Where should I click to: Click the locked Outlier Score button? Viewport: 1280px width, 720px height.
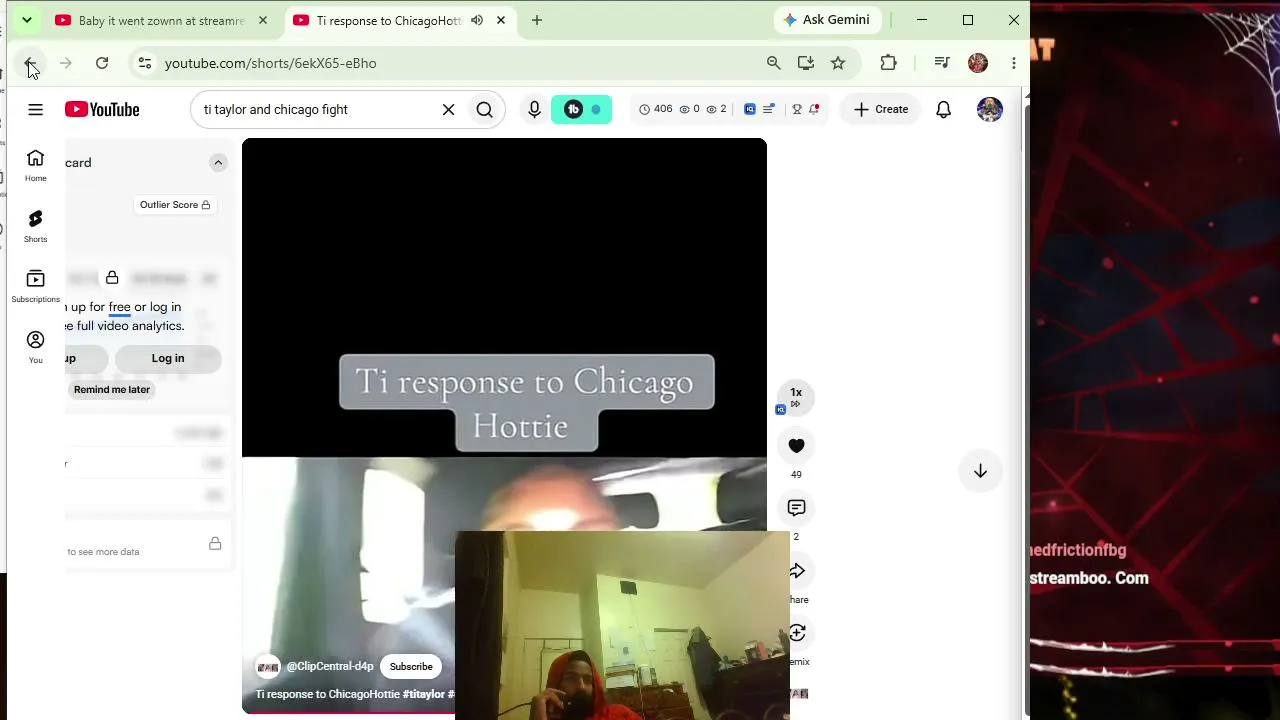click(x=175, y=205)
